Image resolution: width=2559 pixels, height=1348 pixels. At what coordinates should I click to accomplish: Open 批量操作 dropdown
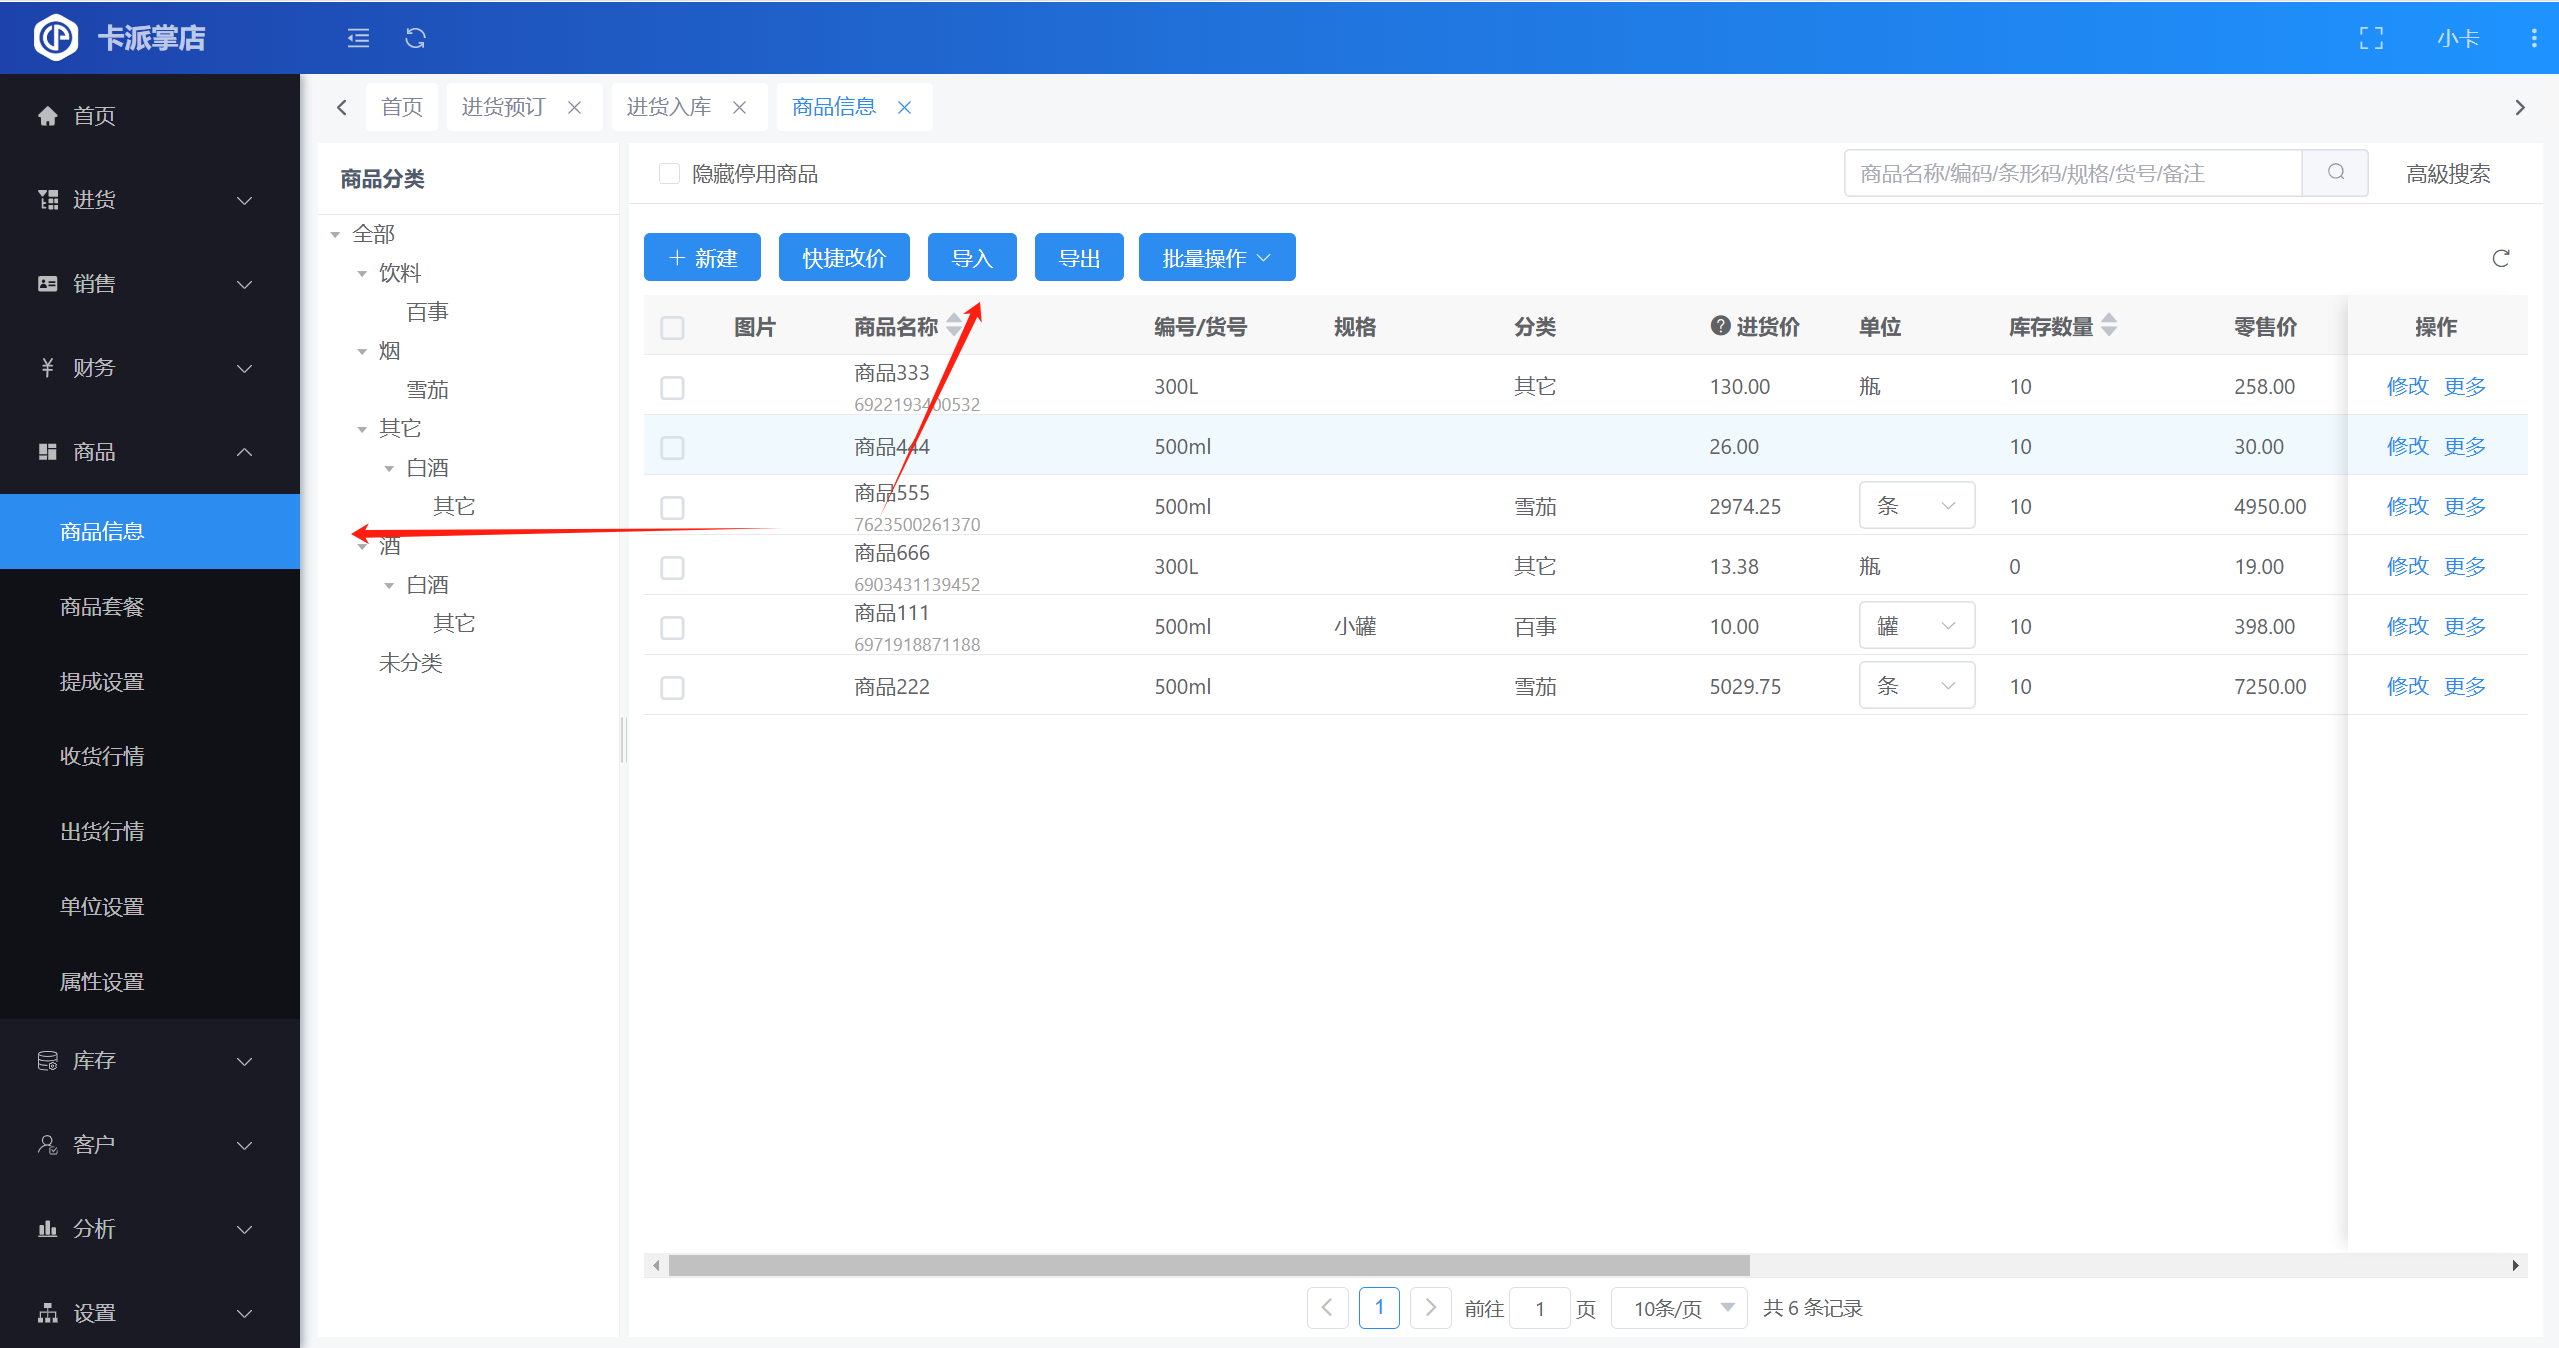[1216, 258]
